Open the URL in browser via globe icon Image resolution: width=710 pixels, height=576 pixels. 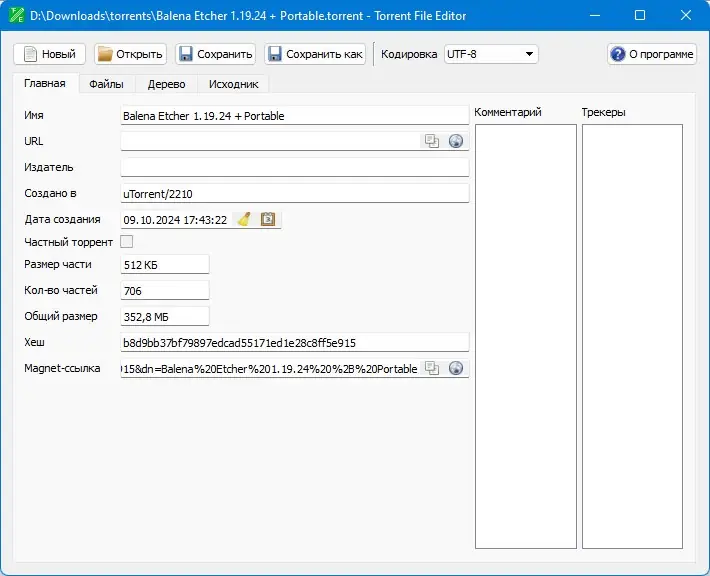(x=456, y=141)
